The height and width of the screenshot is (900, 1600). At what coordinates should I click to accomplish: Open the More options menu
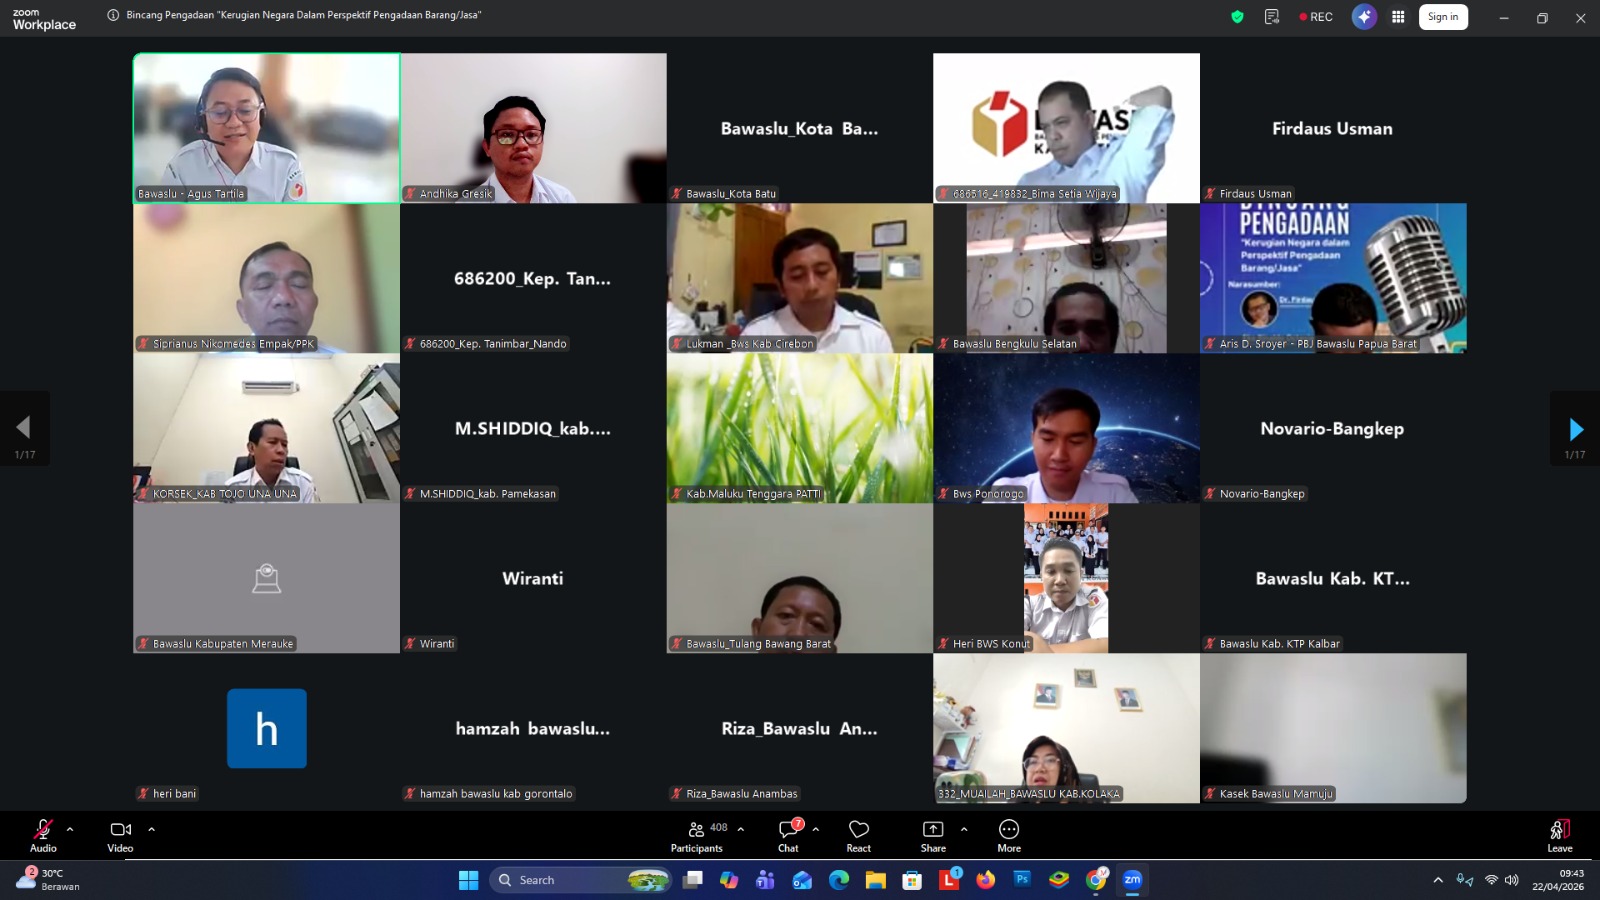(1009, 834)
